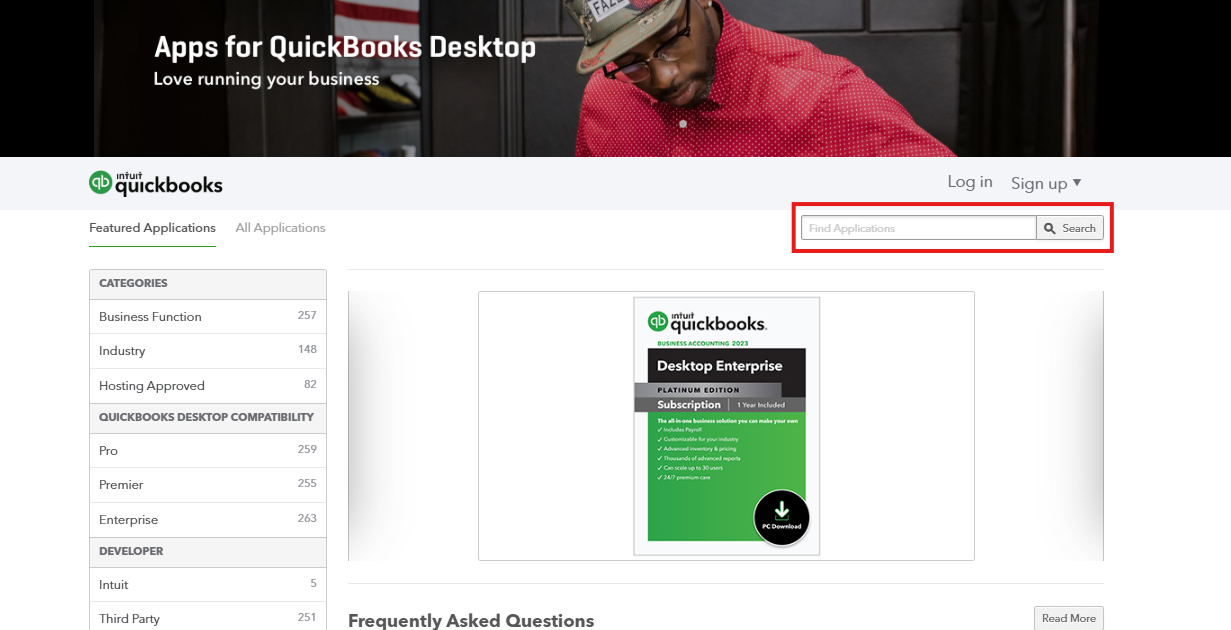The height and width of the screenshot is (630, 1231).
Task: Switch to the All Applications tab
Action: [280, 228]
